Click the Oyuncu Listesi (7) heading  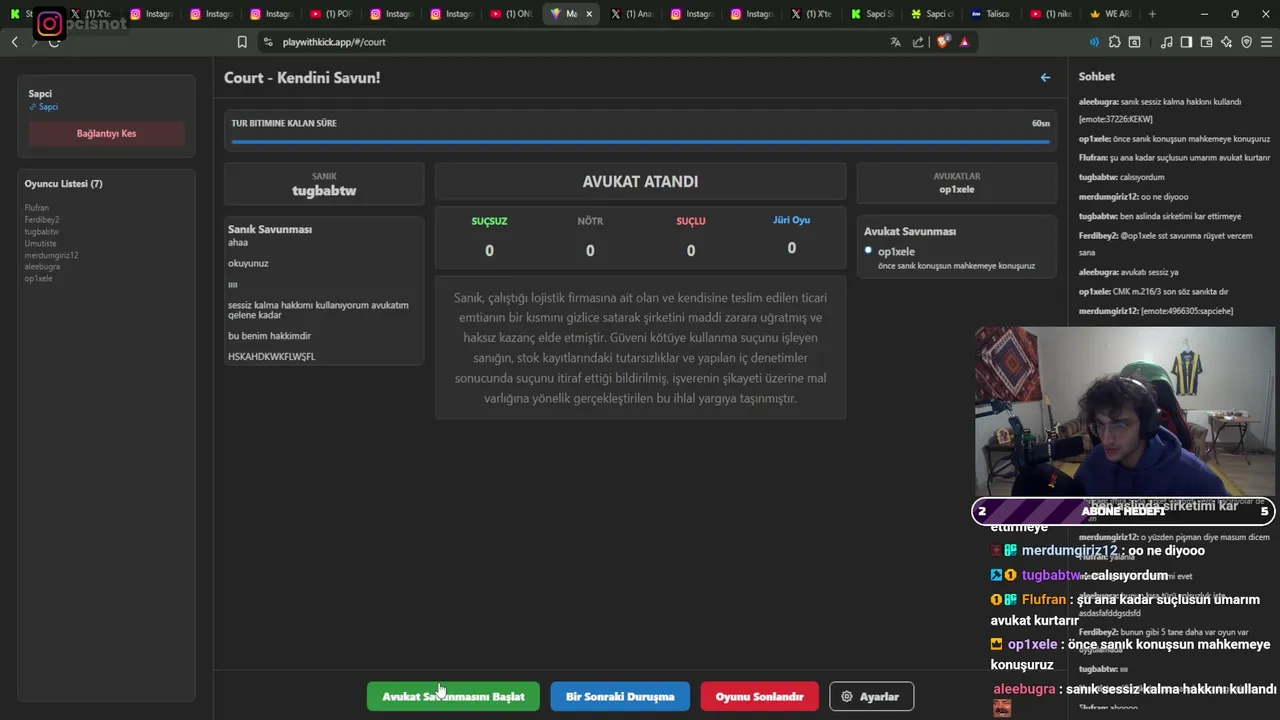click(63, 184)
